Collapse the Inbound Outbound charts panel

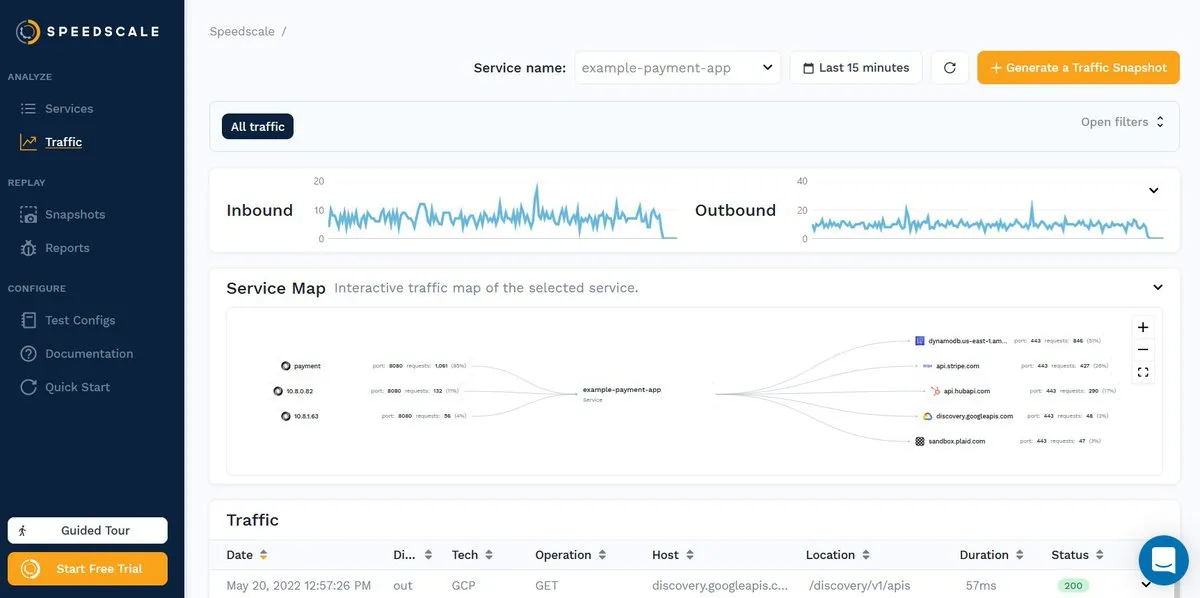(1153, 190)
